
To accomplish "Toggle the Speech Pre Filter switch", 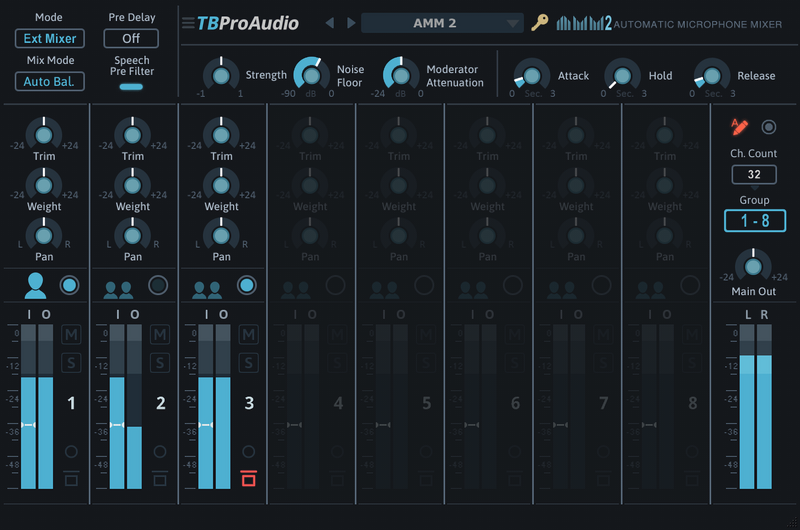I will pyautogui.click(x=131, y=87).
